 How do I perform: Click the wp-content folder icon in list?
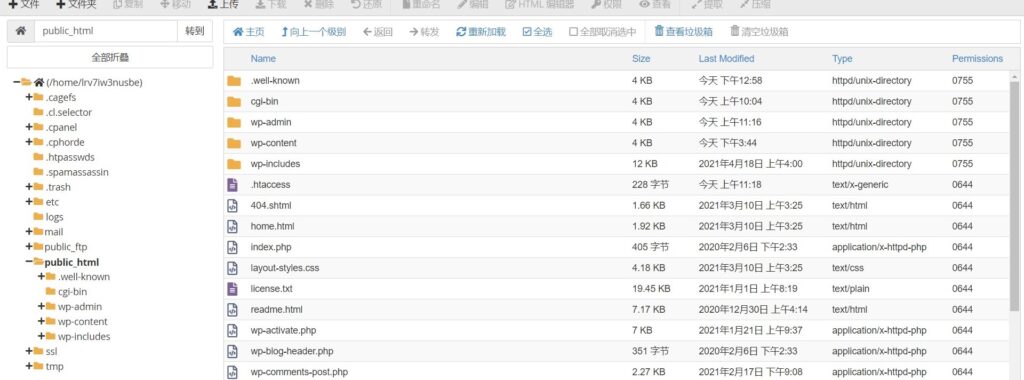pos(234,143)
